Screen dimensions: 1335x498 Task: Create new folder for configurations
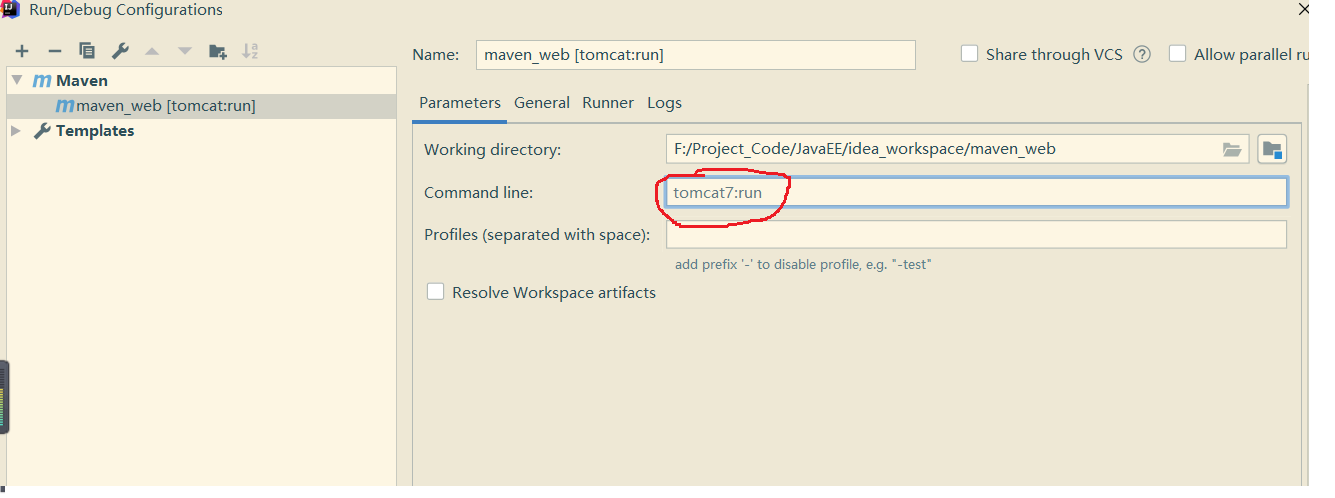[217, 51]
